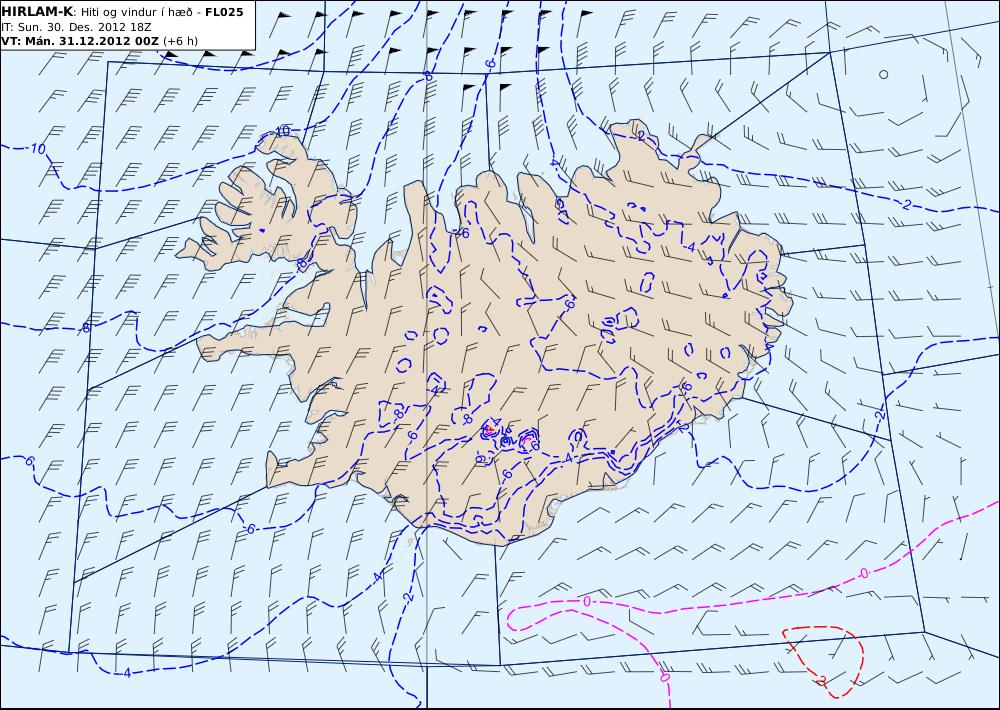Click the "10" isotherm label at left map edge
This screenshot has height=710, width=1000.
point(39,149)
